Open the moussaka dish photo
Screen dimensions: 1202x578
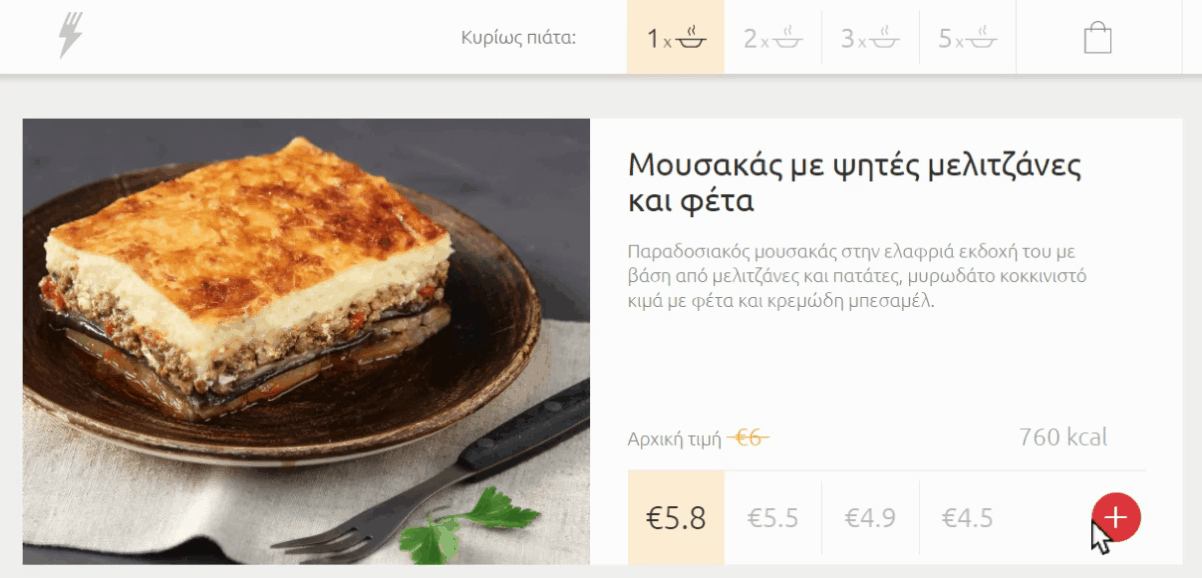[x=306, y=342]
